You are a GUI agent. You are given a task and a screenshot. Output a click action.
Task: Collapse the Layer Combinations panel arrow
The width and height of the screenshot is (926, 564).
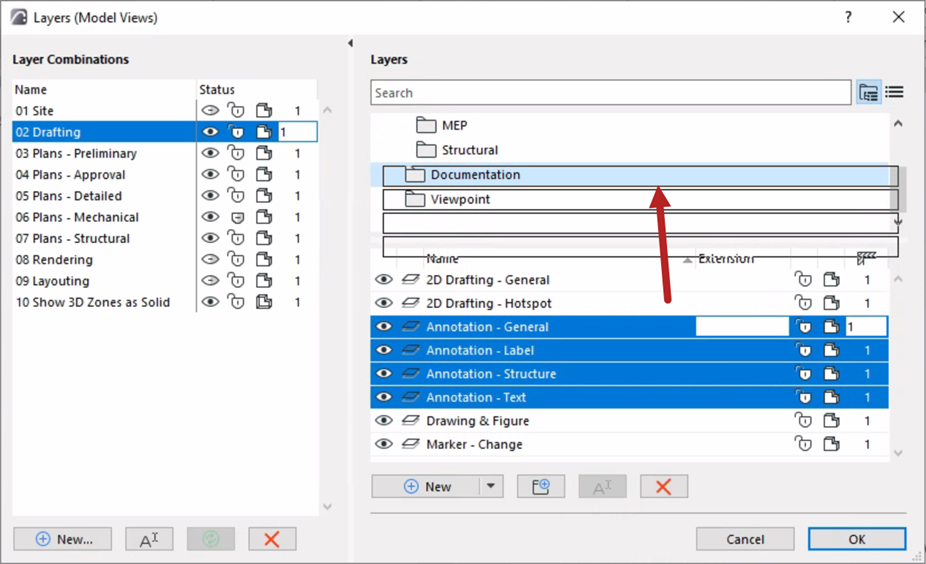point(350,43)
